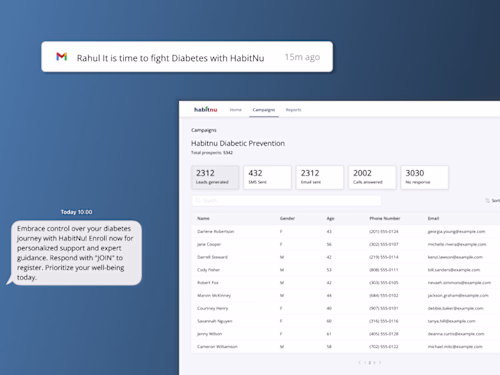Viewport: 500px width, 375px height.
Task: Click the 15m ago timestamp
Action: tap(302, 57)
